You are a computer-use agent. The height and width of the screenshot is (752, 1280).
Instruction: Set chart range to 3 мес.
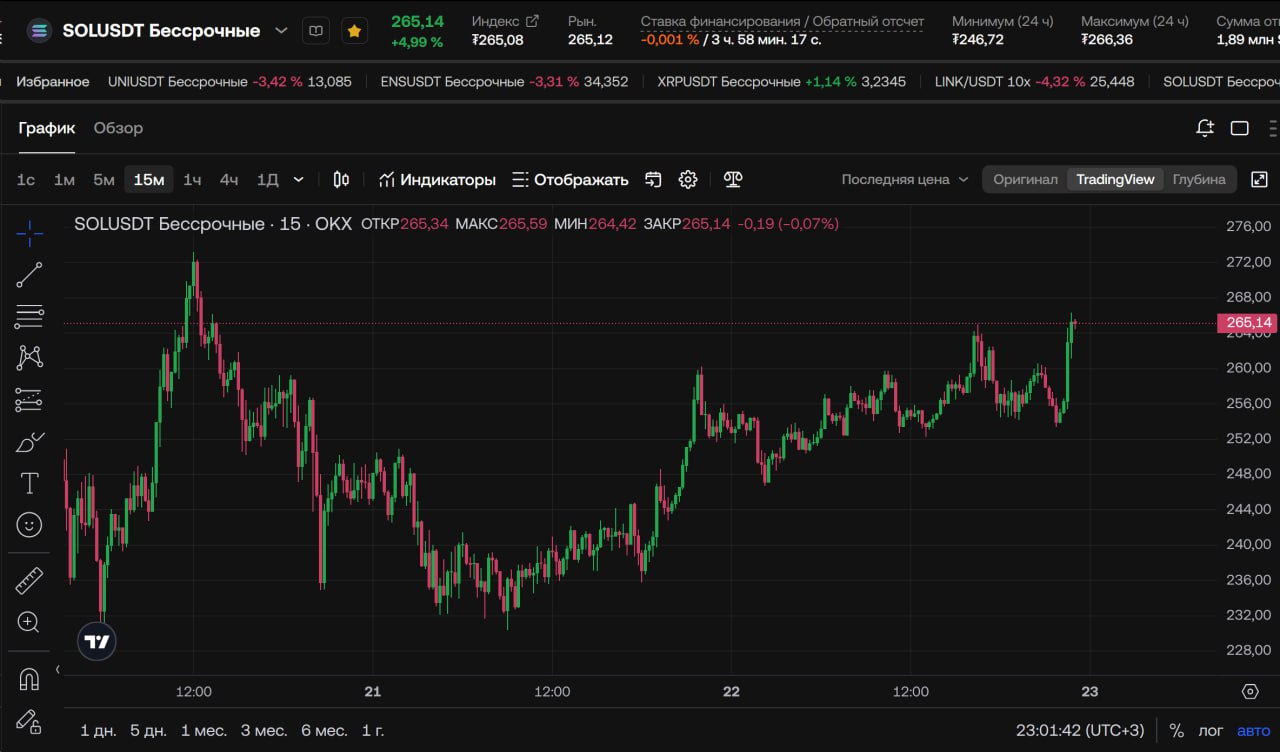[264, 731]
